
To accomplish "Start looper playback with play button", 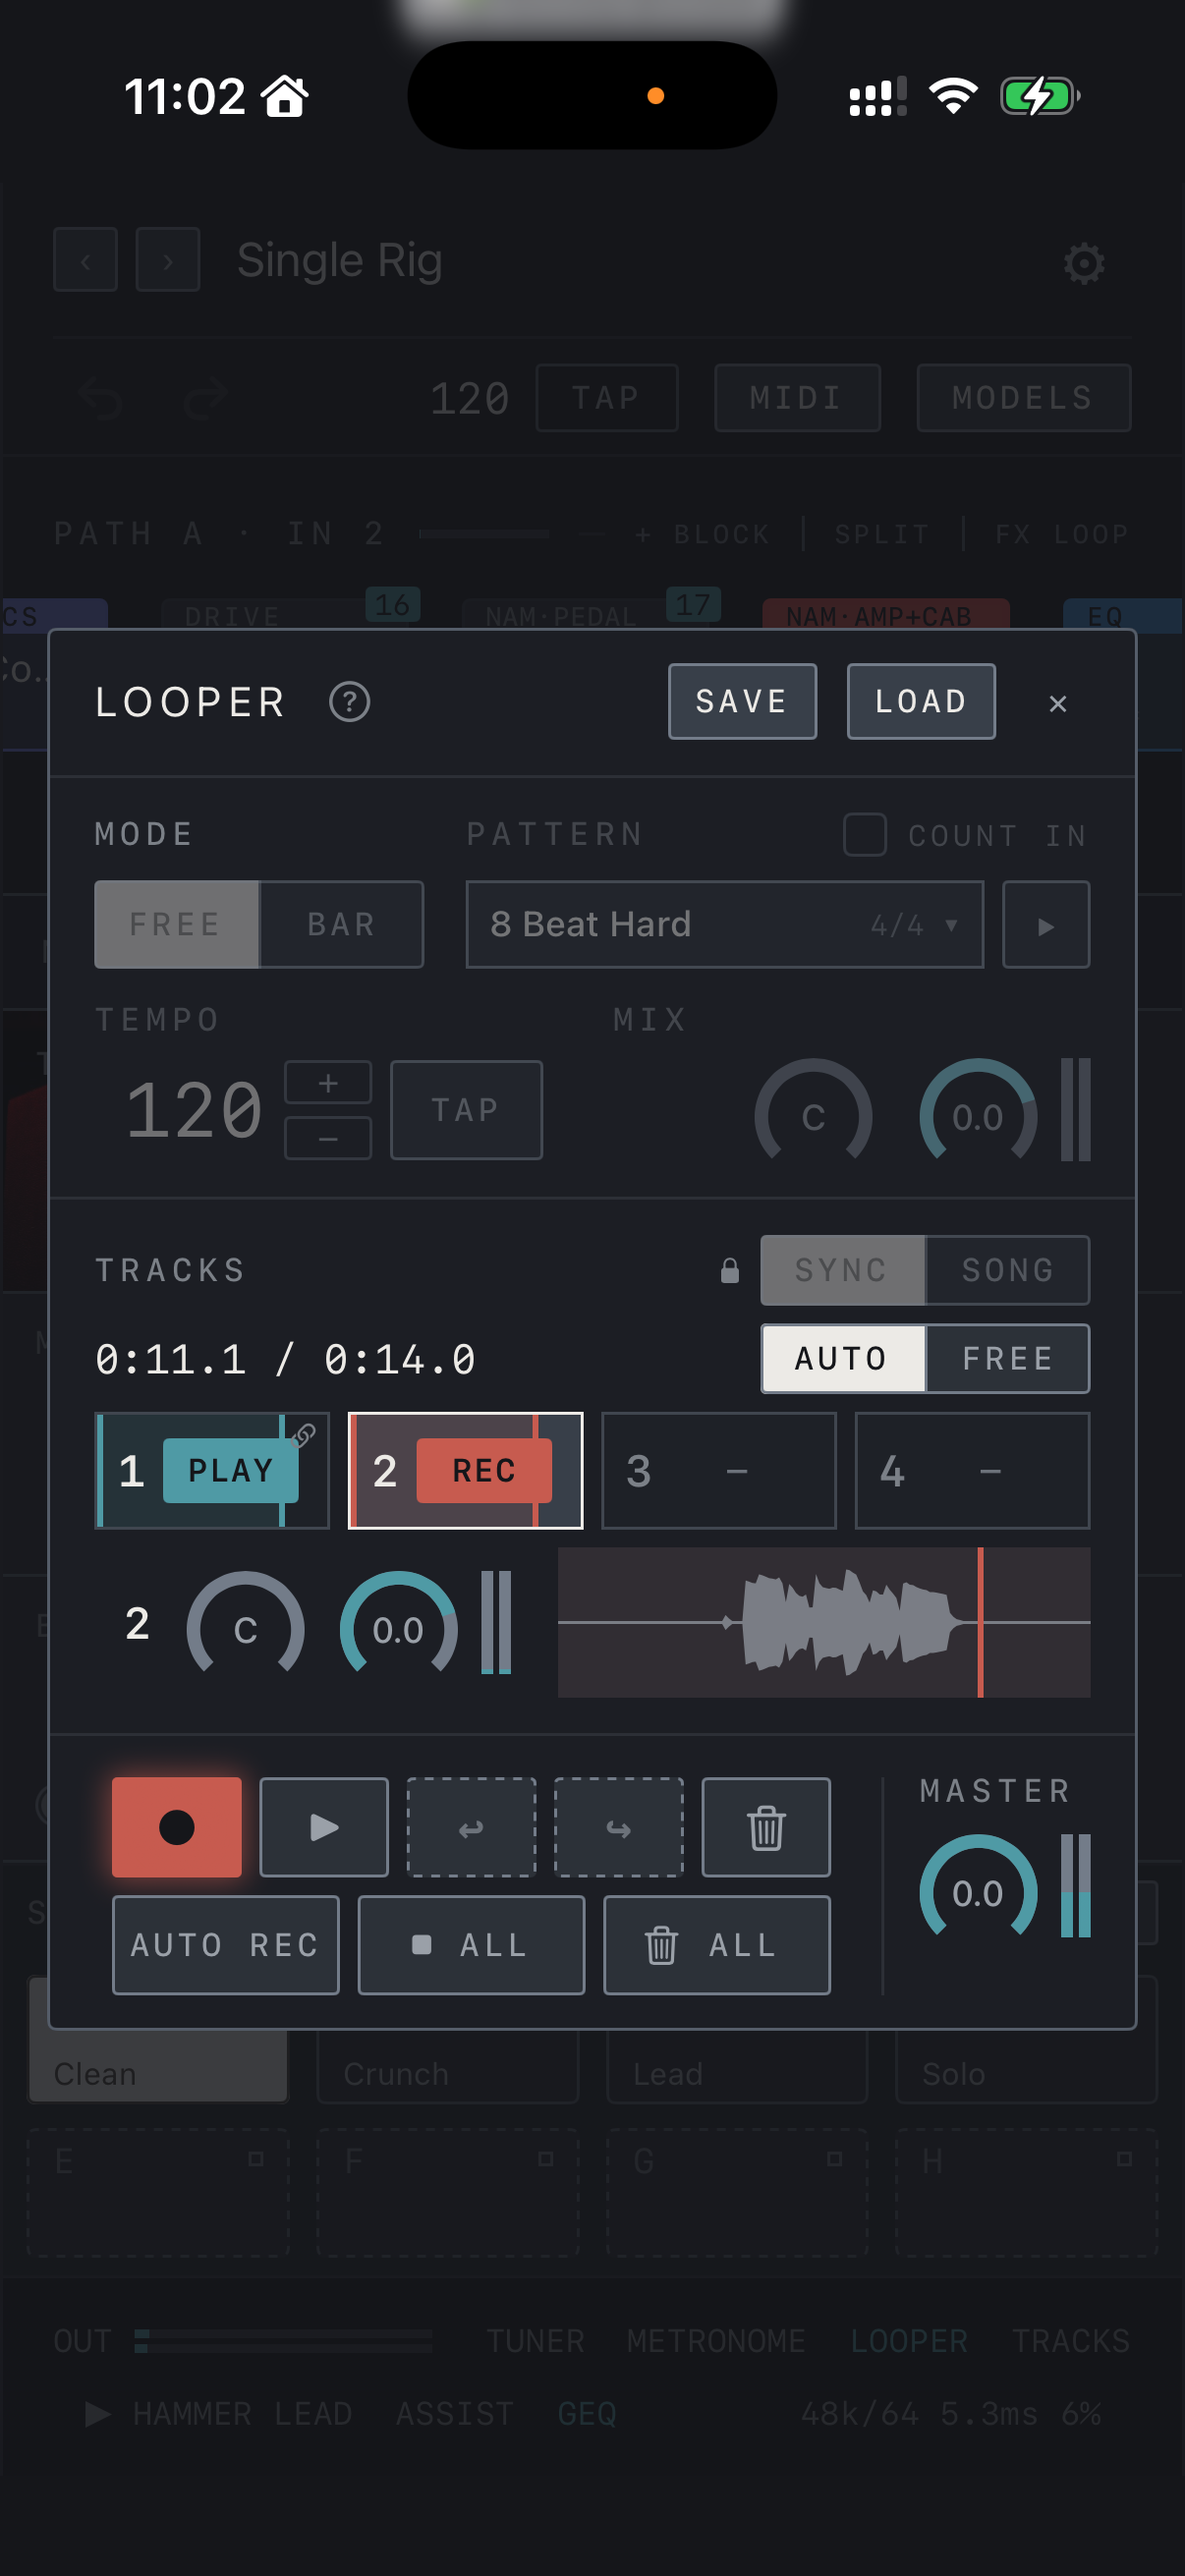I will tap(324, 1827).
